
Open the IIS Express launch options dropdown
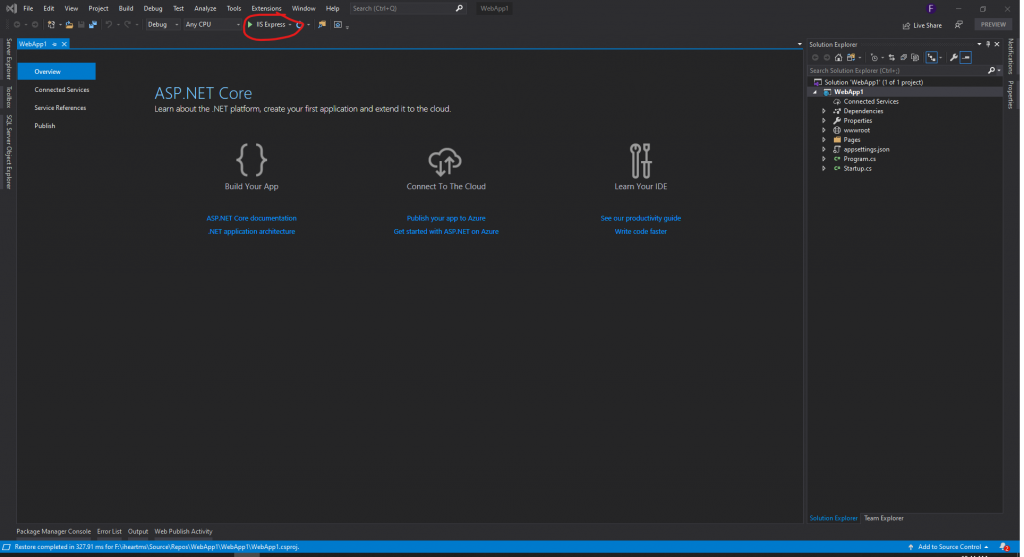pyautogui.click(x=291, y=25)
